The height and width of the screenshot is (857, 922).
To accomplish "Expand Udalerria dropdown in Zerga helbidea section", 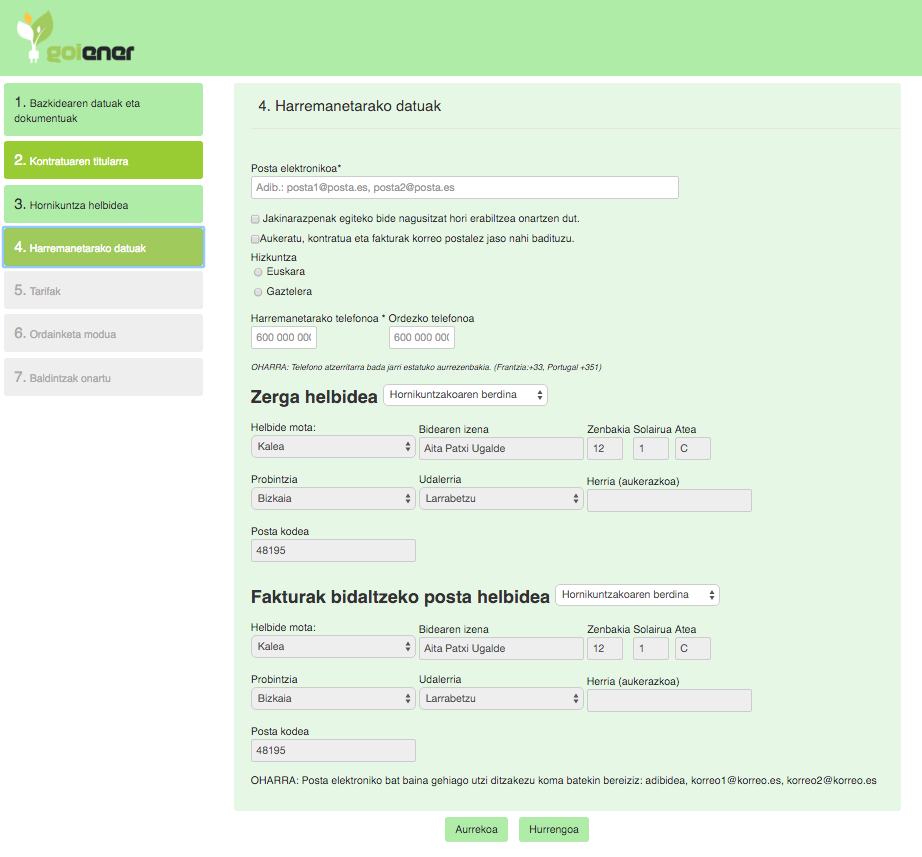I will [x=500, y=498].
